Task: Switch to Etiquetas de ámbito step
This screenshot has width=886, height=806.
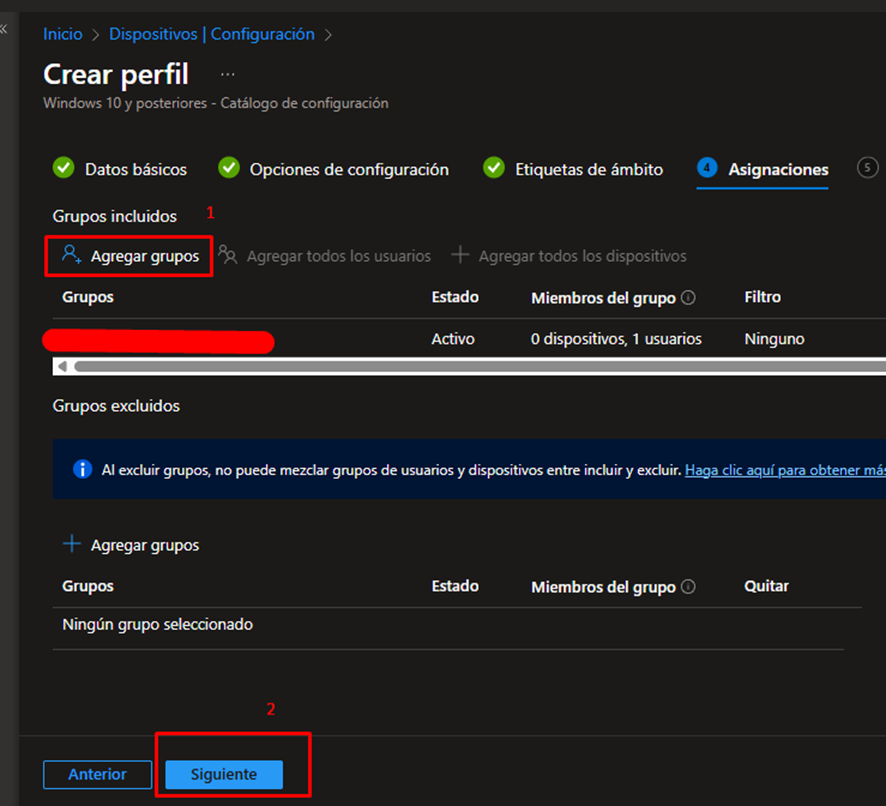Action: tap(574, 169)
